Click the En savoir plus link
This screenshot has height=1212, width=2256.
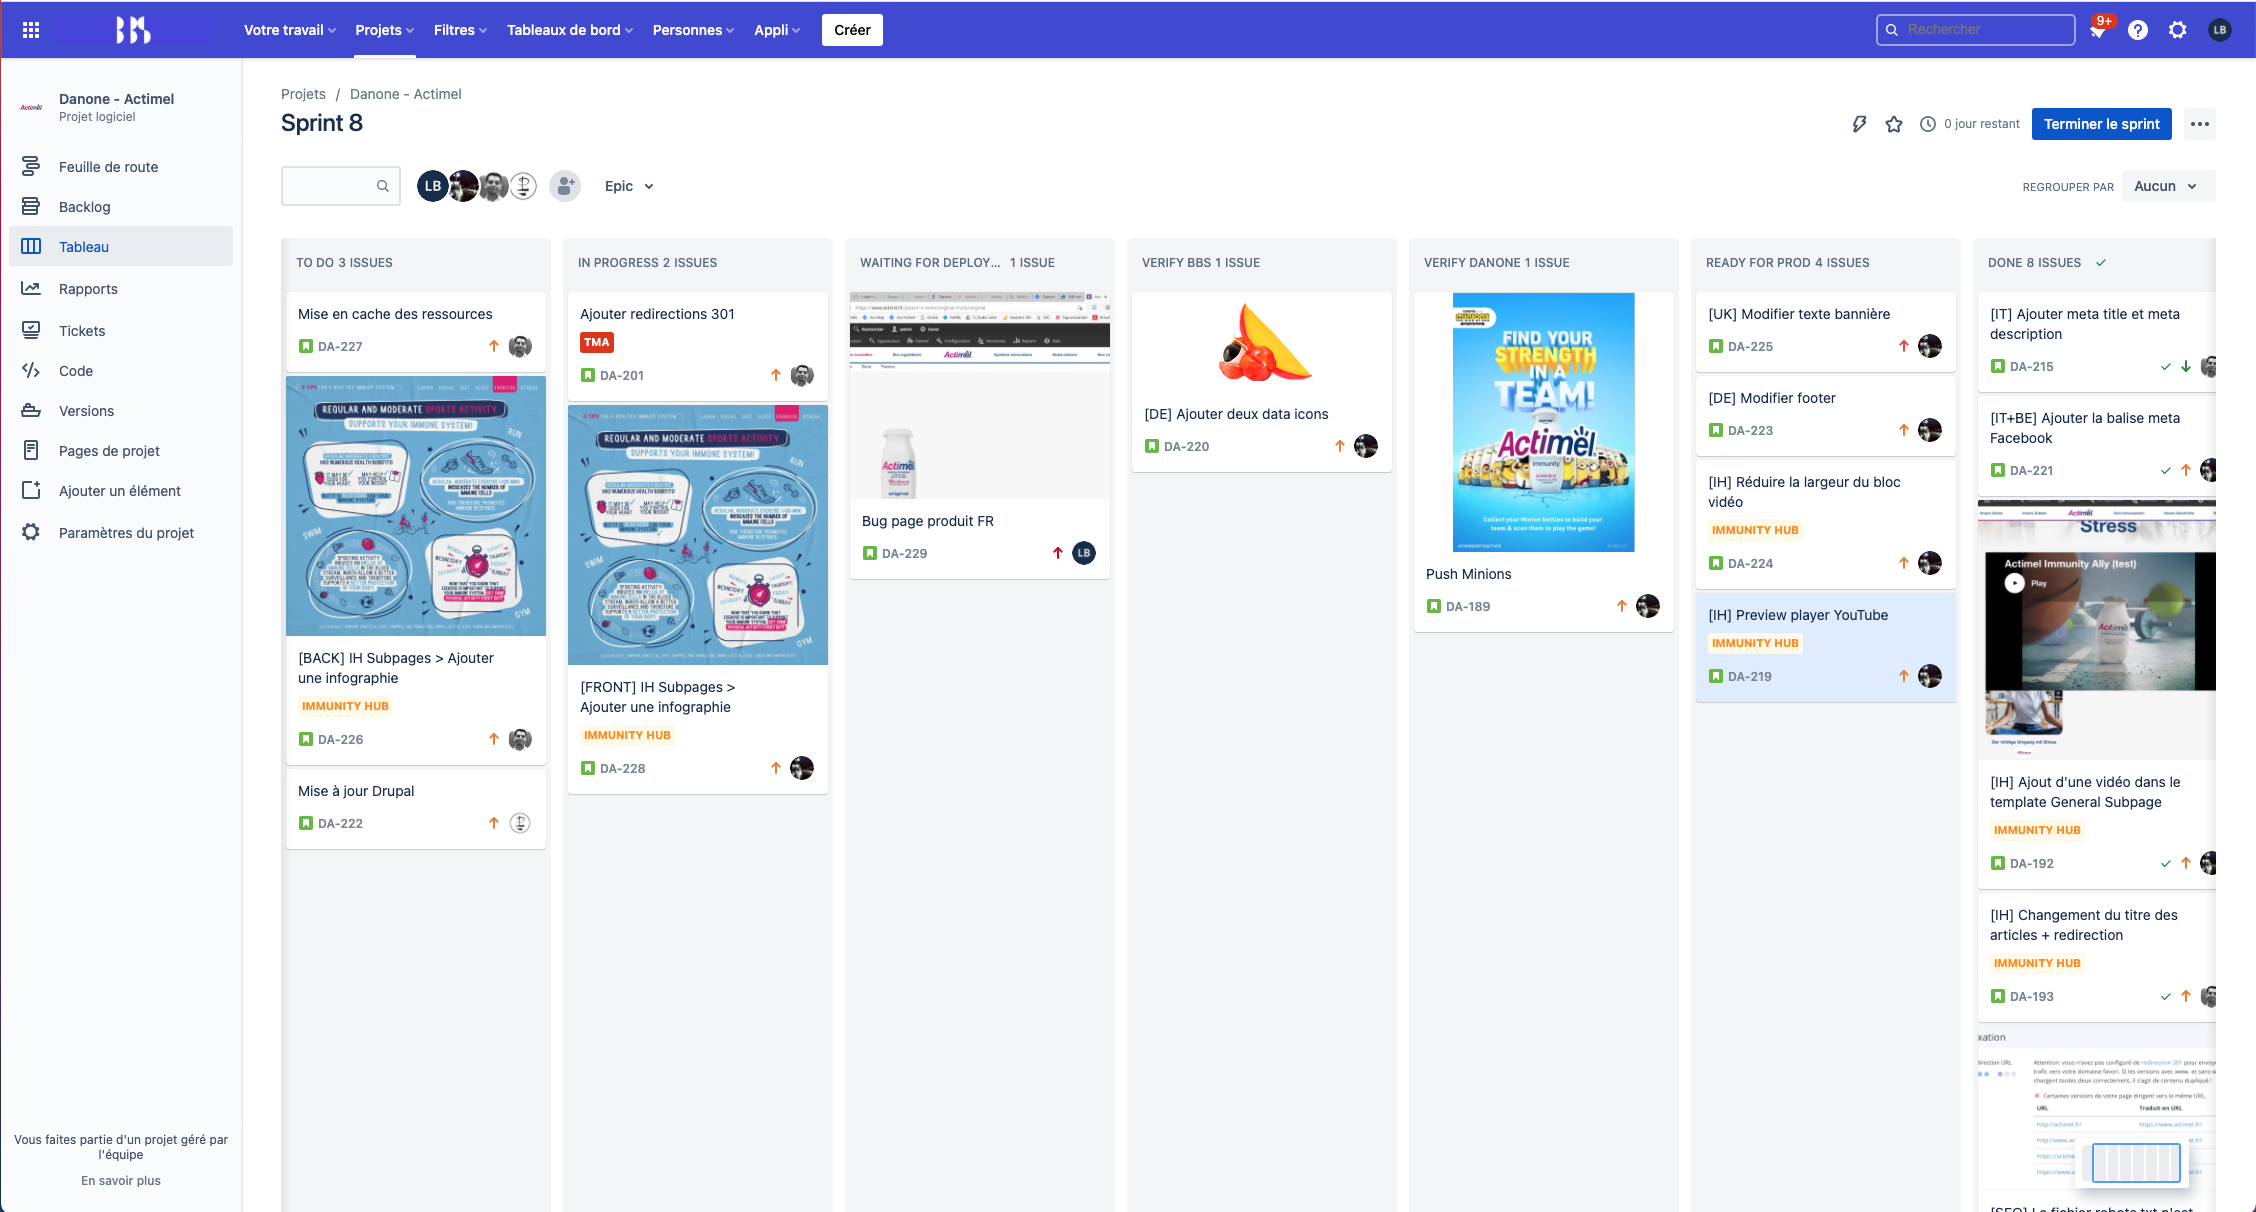121,1181
